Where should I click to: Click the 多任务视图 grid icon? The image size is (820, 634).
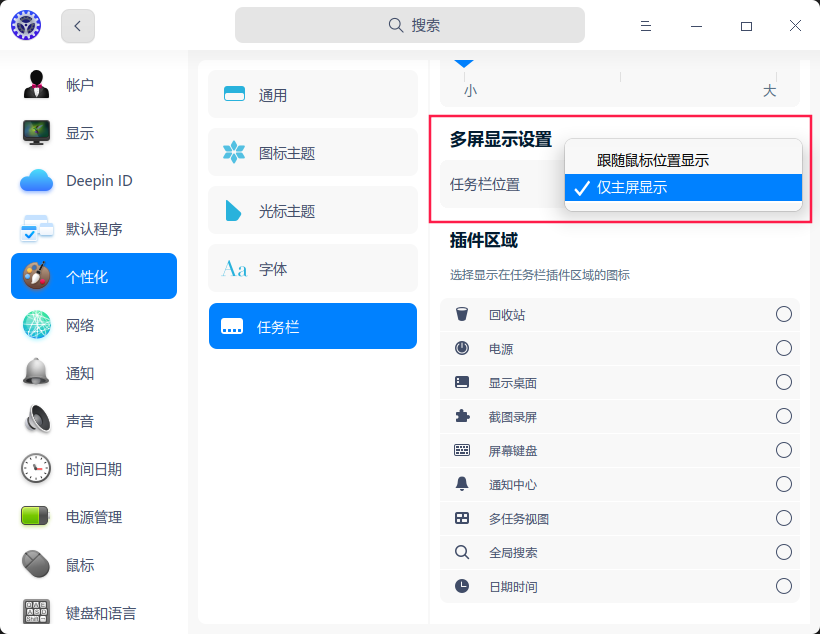462,518
